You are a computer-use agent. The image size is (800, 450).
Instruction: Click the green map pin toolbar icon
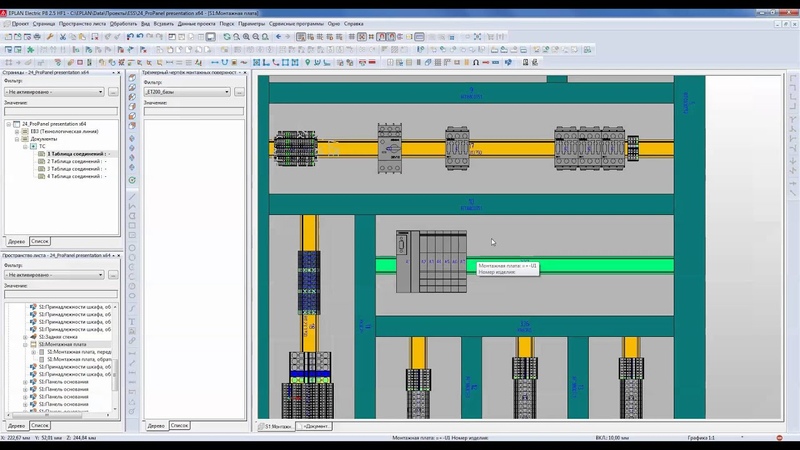(x=307, y=62)
